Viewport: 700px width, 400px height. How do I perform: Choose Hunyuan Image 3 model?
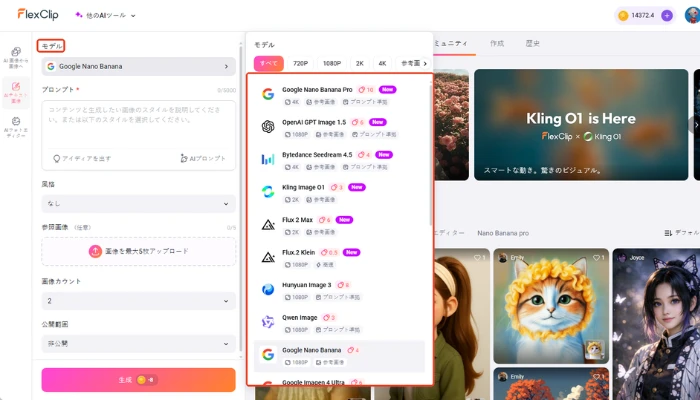point(339,291)
